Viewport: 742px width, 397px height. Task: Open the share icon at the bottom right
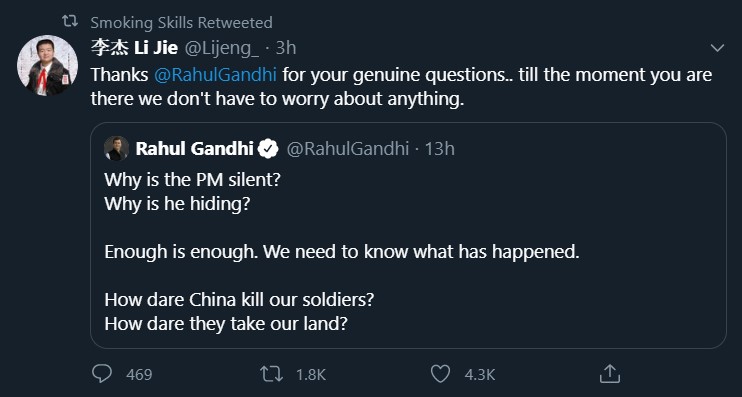(610, 373)
